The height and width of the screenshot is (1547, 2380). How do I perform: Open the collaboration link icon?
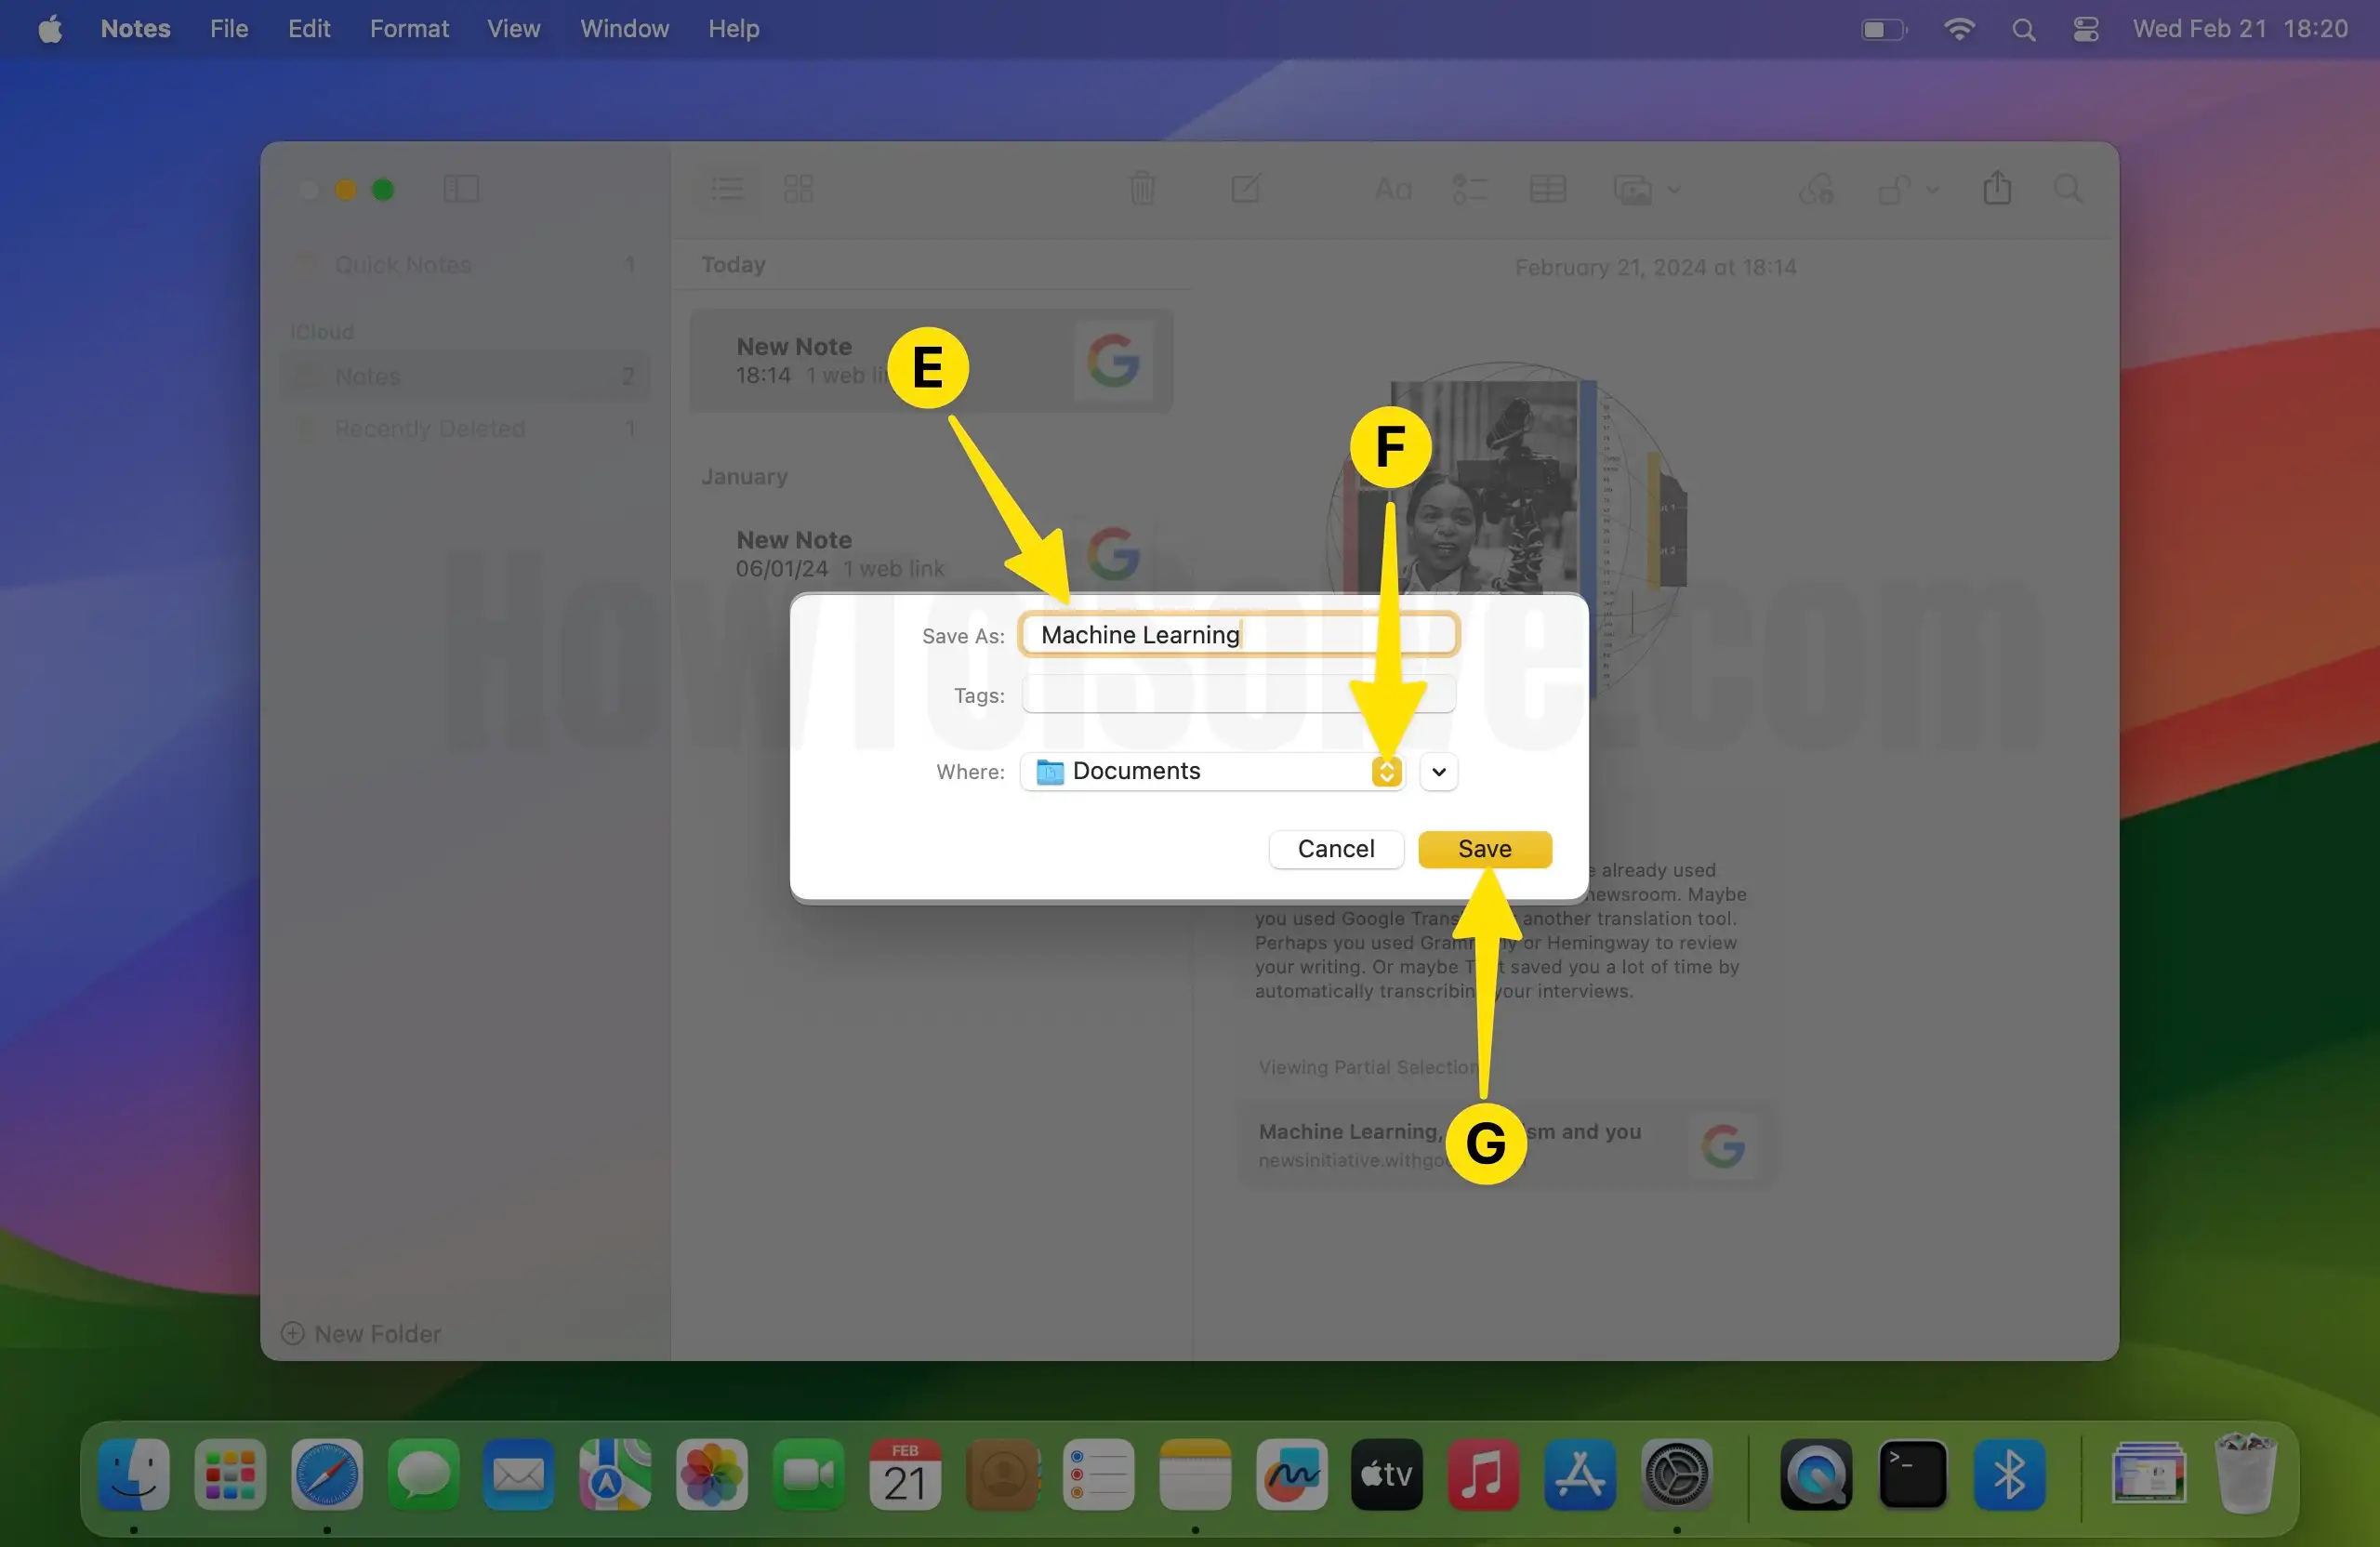(1815, 189)
